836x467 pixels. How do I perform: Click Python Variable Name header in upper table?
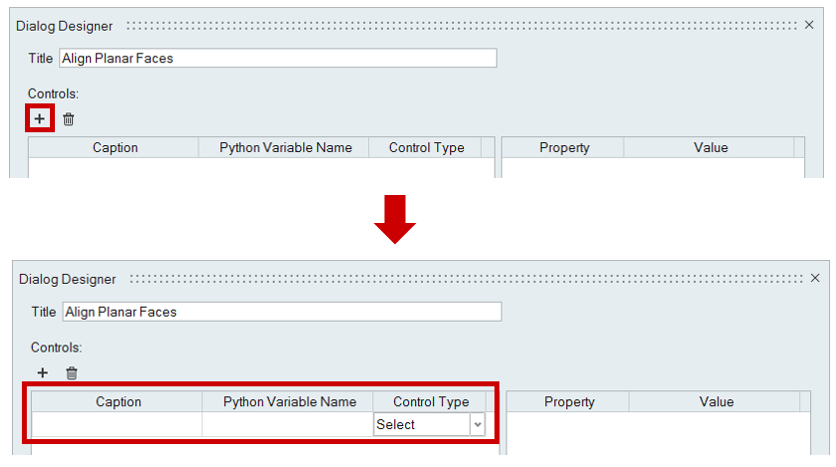point(285,148)
